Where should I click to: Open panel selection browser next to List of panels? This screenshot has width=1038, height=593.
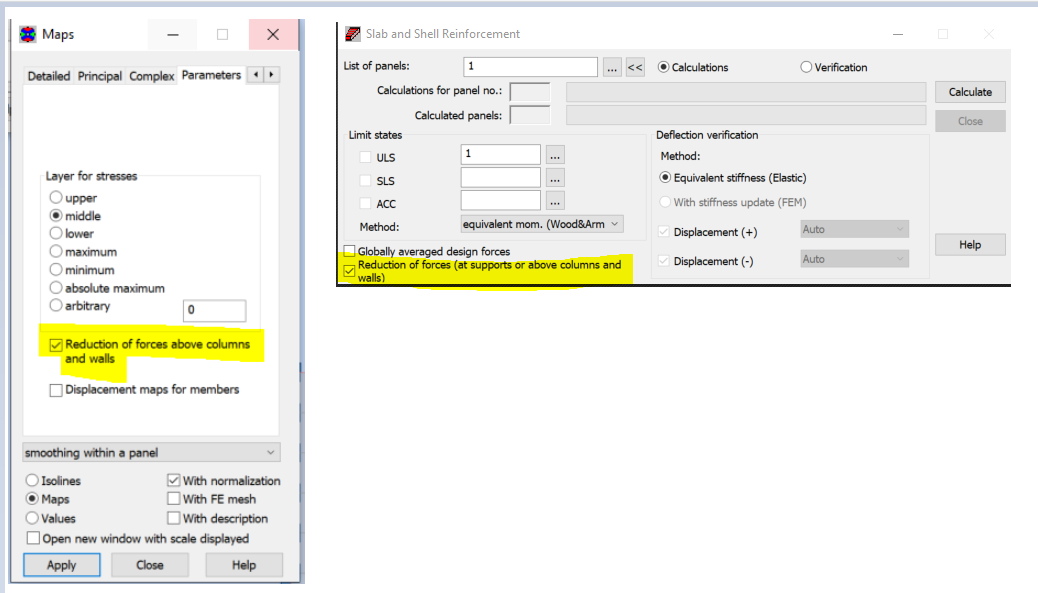pos(614,66)
